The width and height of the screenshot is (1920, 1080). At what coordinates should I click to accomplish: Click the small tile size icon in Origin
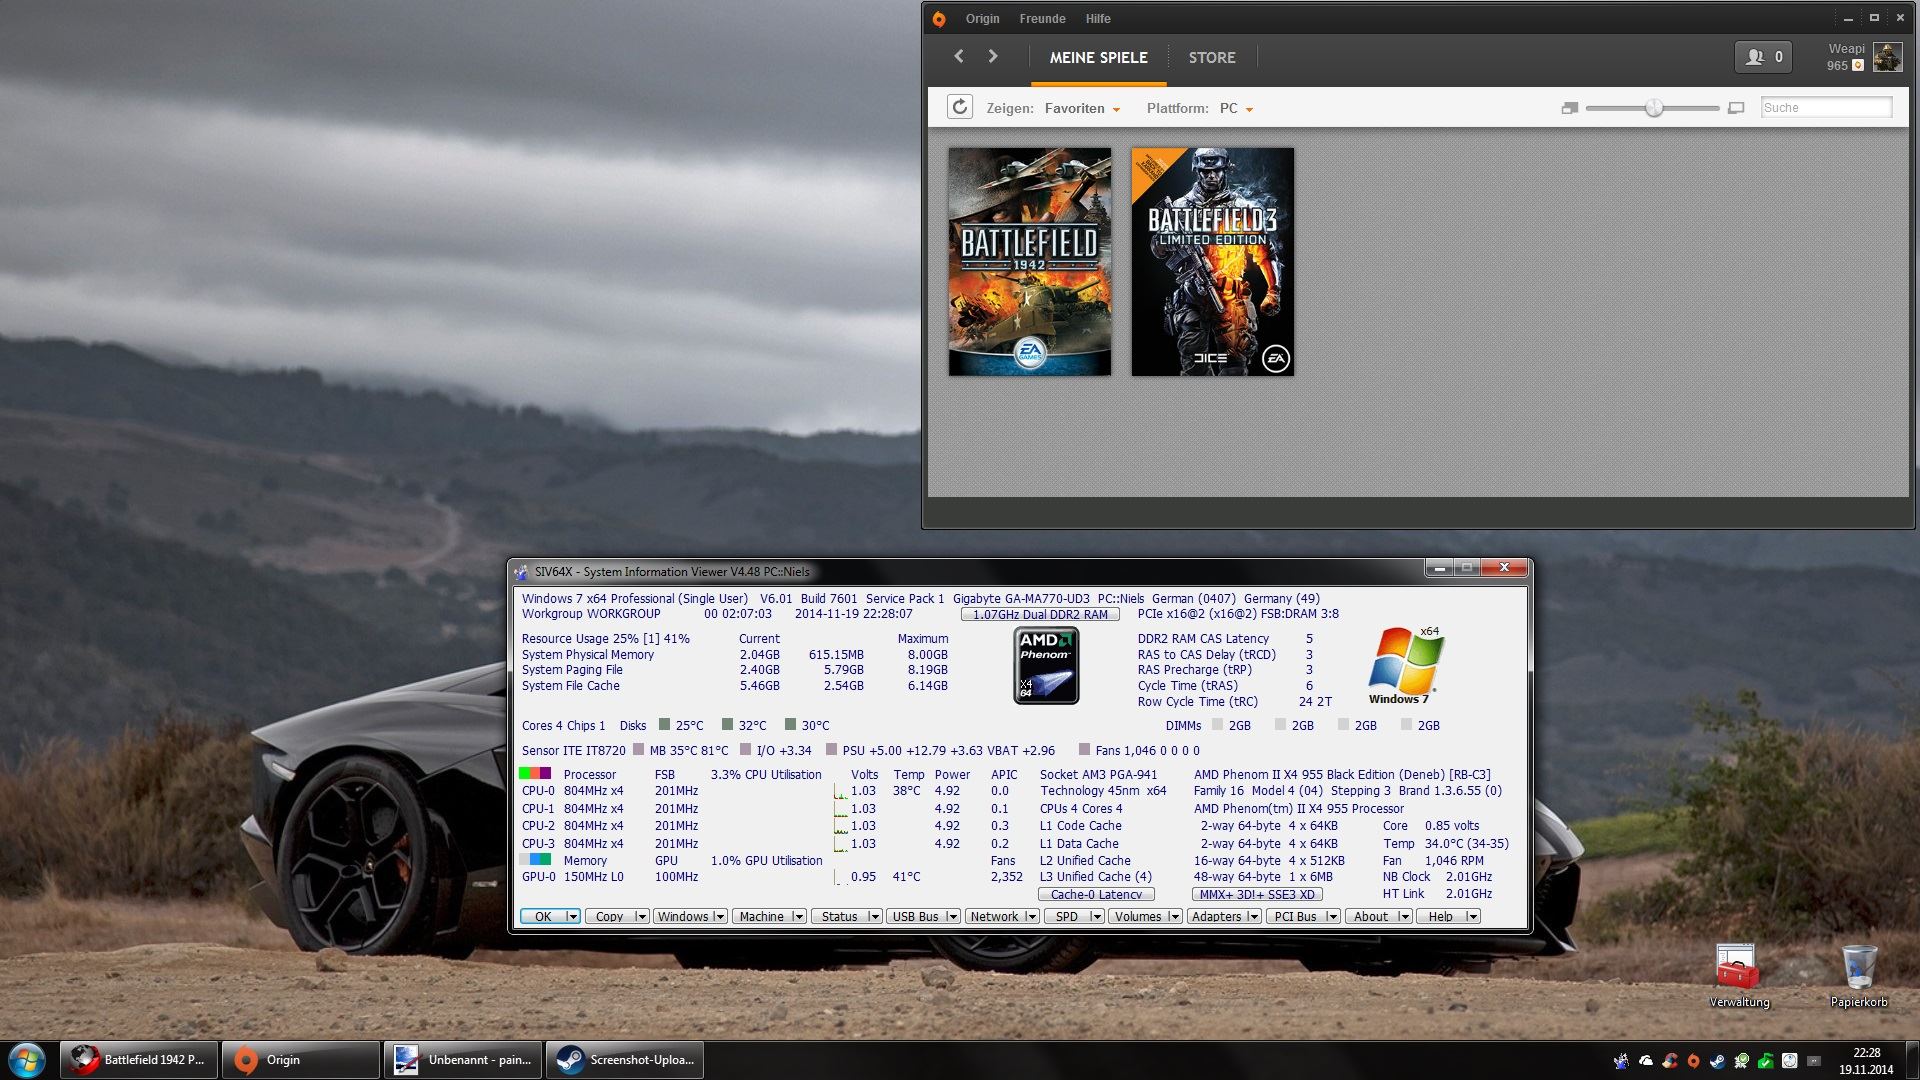(x=1569, y=108)
